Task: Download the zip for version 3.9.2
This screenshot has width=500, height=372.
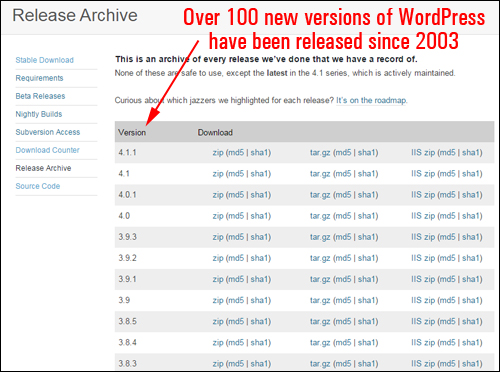Action: tap(218, 258)
